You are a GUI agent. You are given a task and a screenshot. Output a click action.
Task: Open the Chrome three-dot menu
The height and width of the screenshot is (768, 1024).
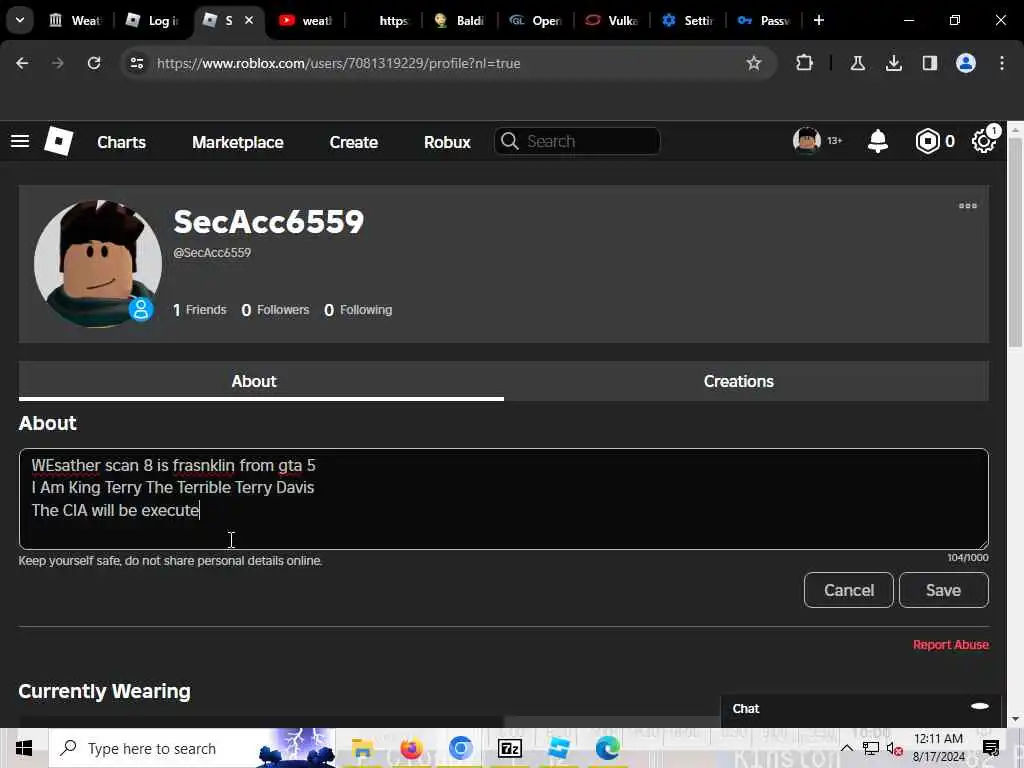pos(1002,63)
